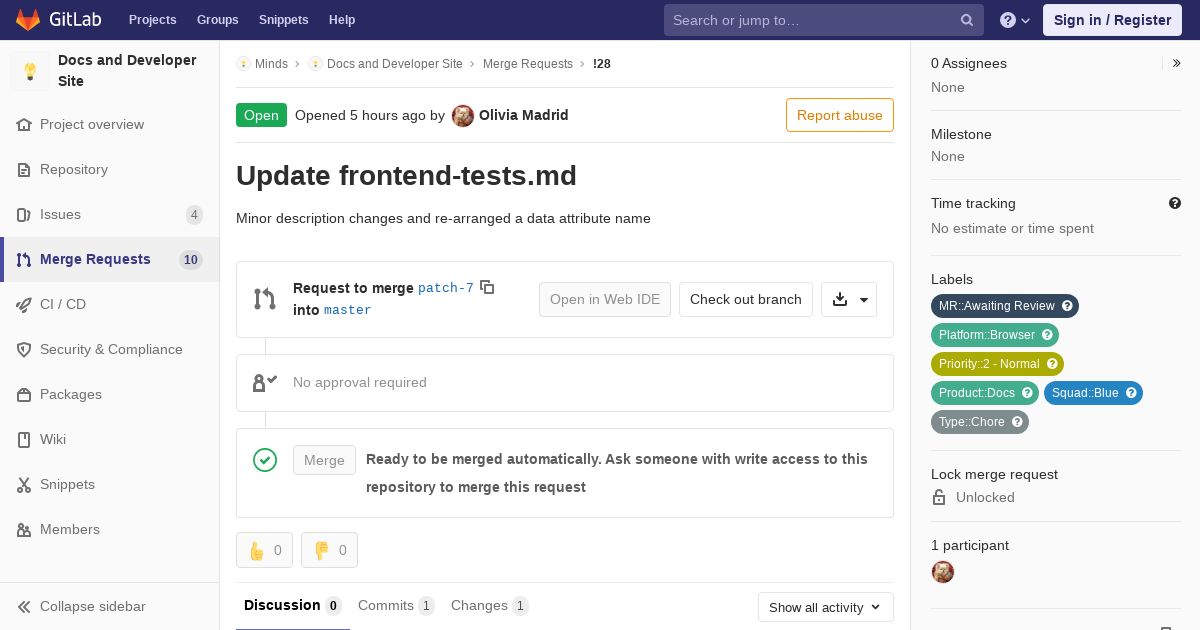The width and height of the screenshot is (1200, 630).
Task: Open CI / CD in sidebar
Action: pyautogui.click(x=63, y=304)
